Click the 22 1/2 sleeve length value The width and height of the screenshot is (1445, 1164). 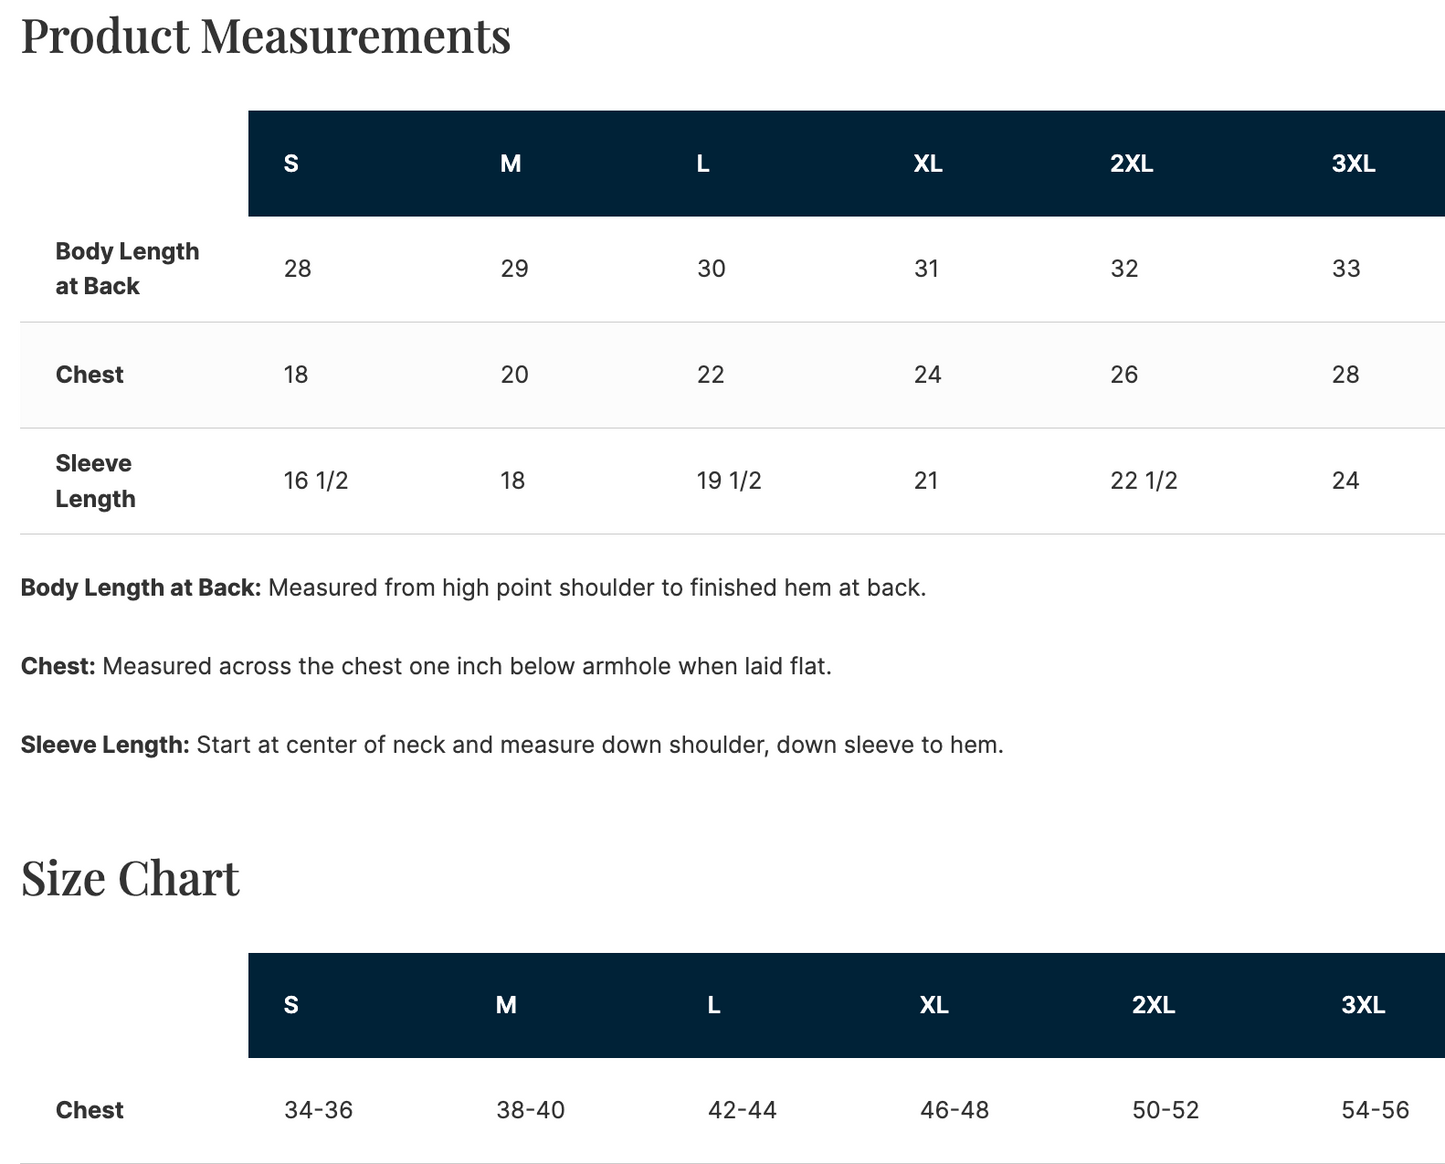click(x=1143, y=481)
